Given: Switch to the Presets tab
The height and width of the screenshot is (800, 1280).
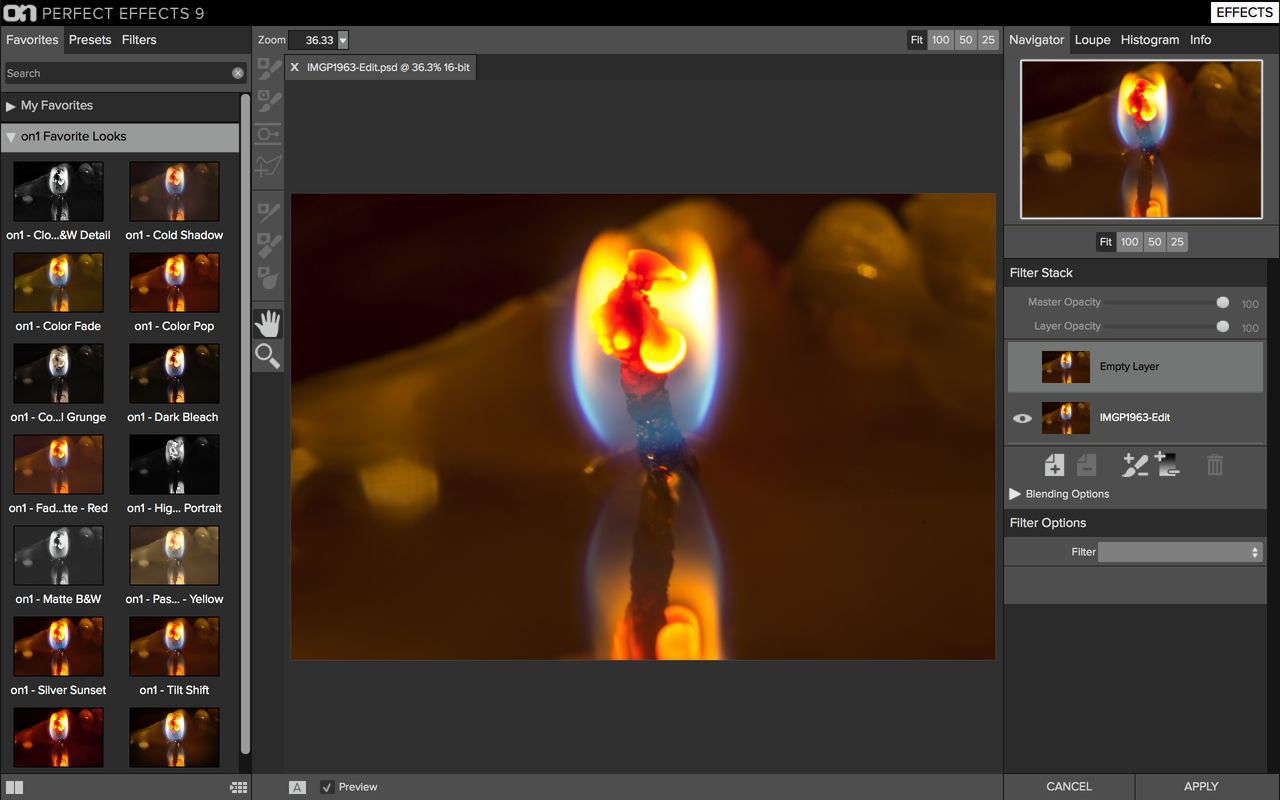Looking at the screenshot, I should tap(90, 40).
